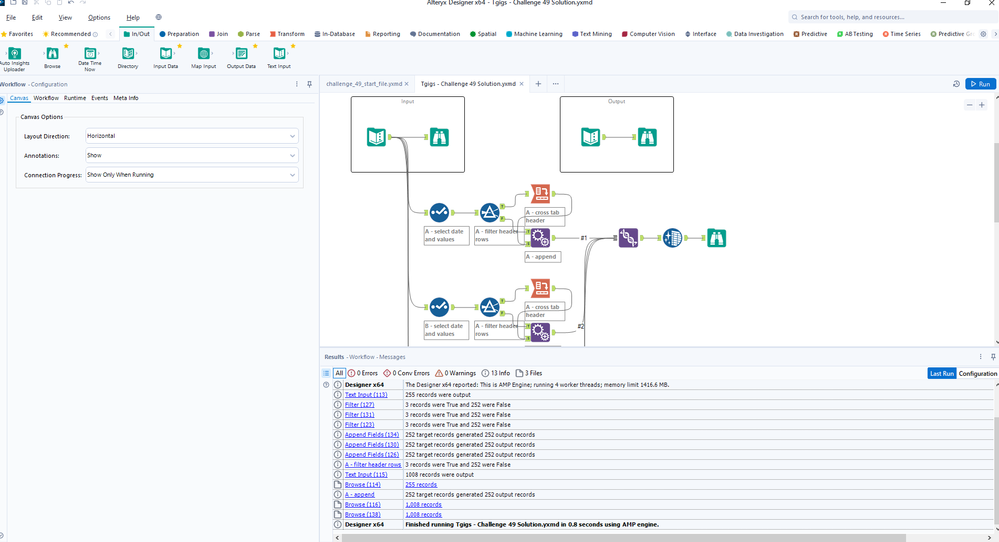
Task: Click the Text Input node in Output container
Action: click(591, 137)
